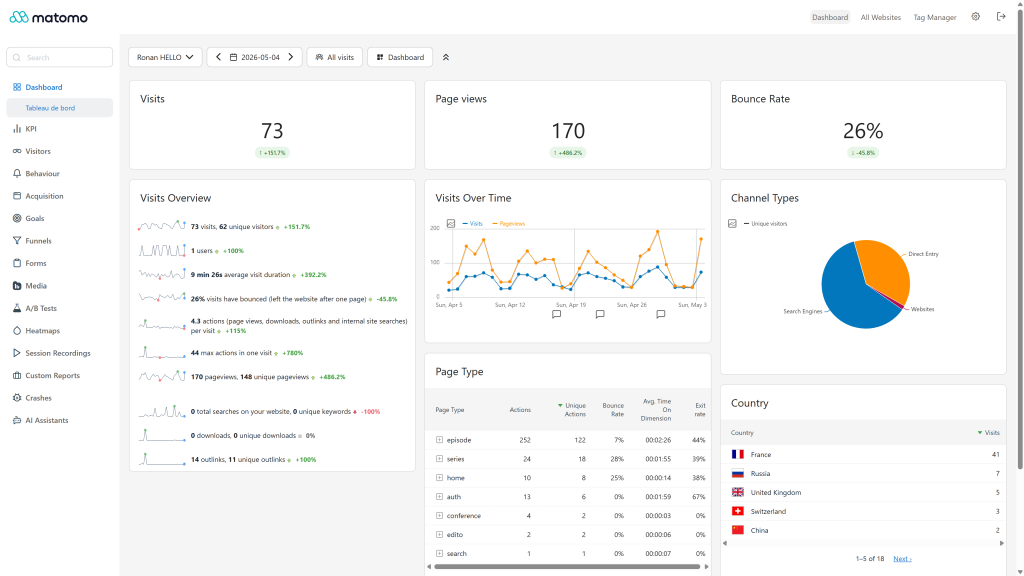Open the Heatmaps sidebar section
This screenshot has height=576, width=1024.
tap(42, 330)
